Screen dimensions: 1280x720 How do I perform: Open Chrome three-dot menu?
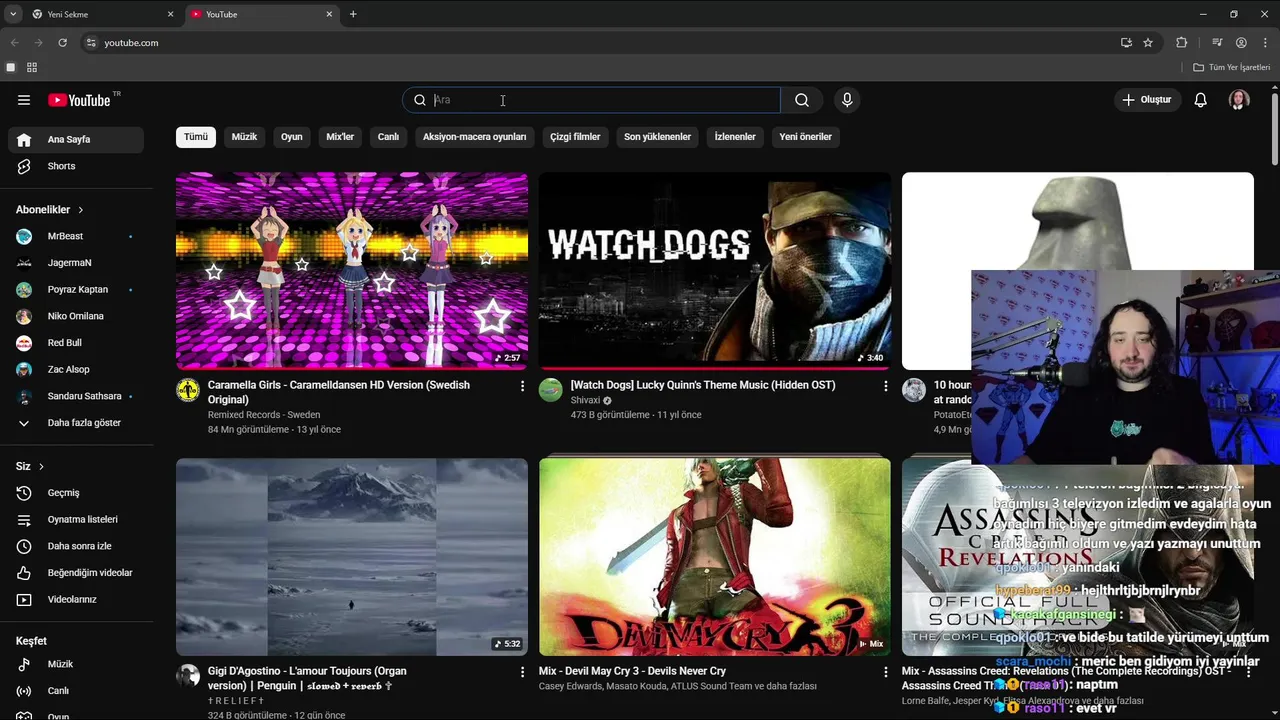click(1265, 43)
